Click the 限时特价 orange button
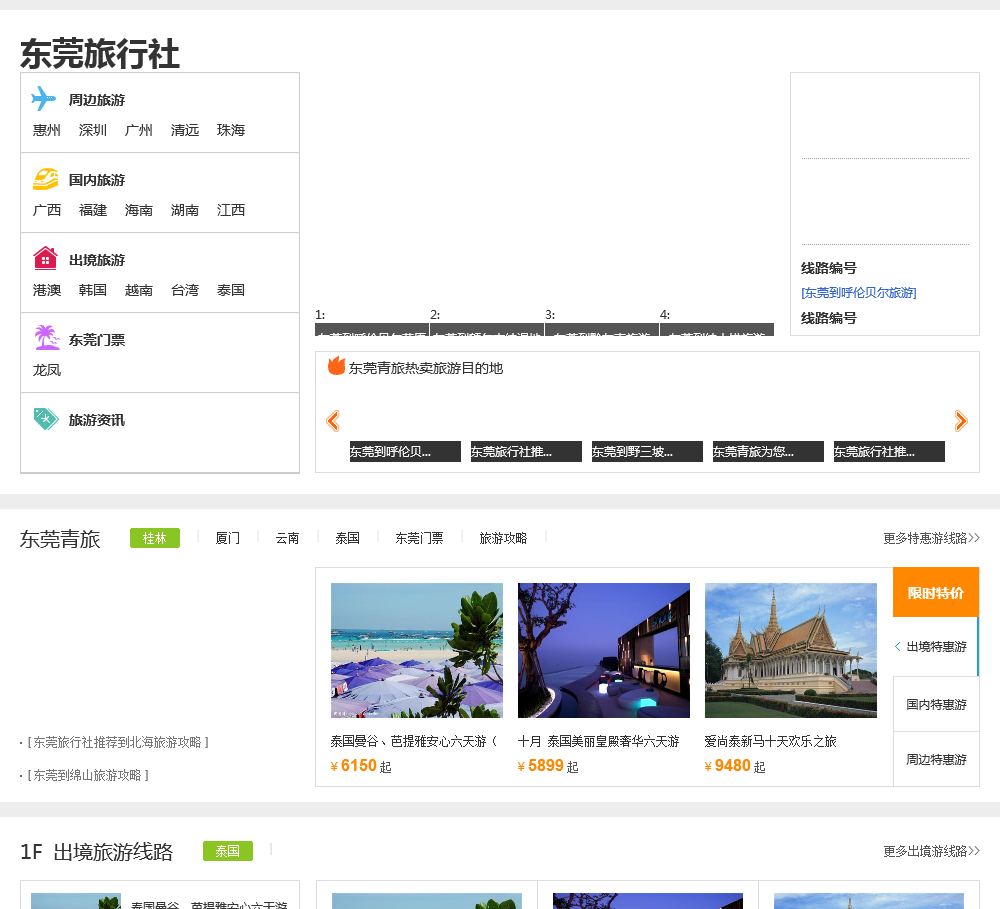This screenshot has width=1000, height=909. click(935, 593)
